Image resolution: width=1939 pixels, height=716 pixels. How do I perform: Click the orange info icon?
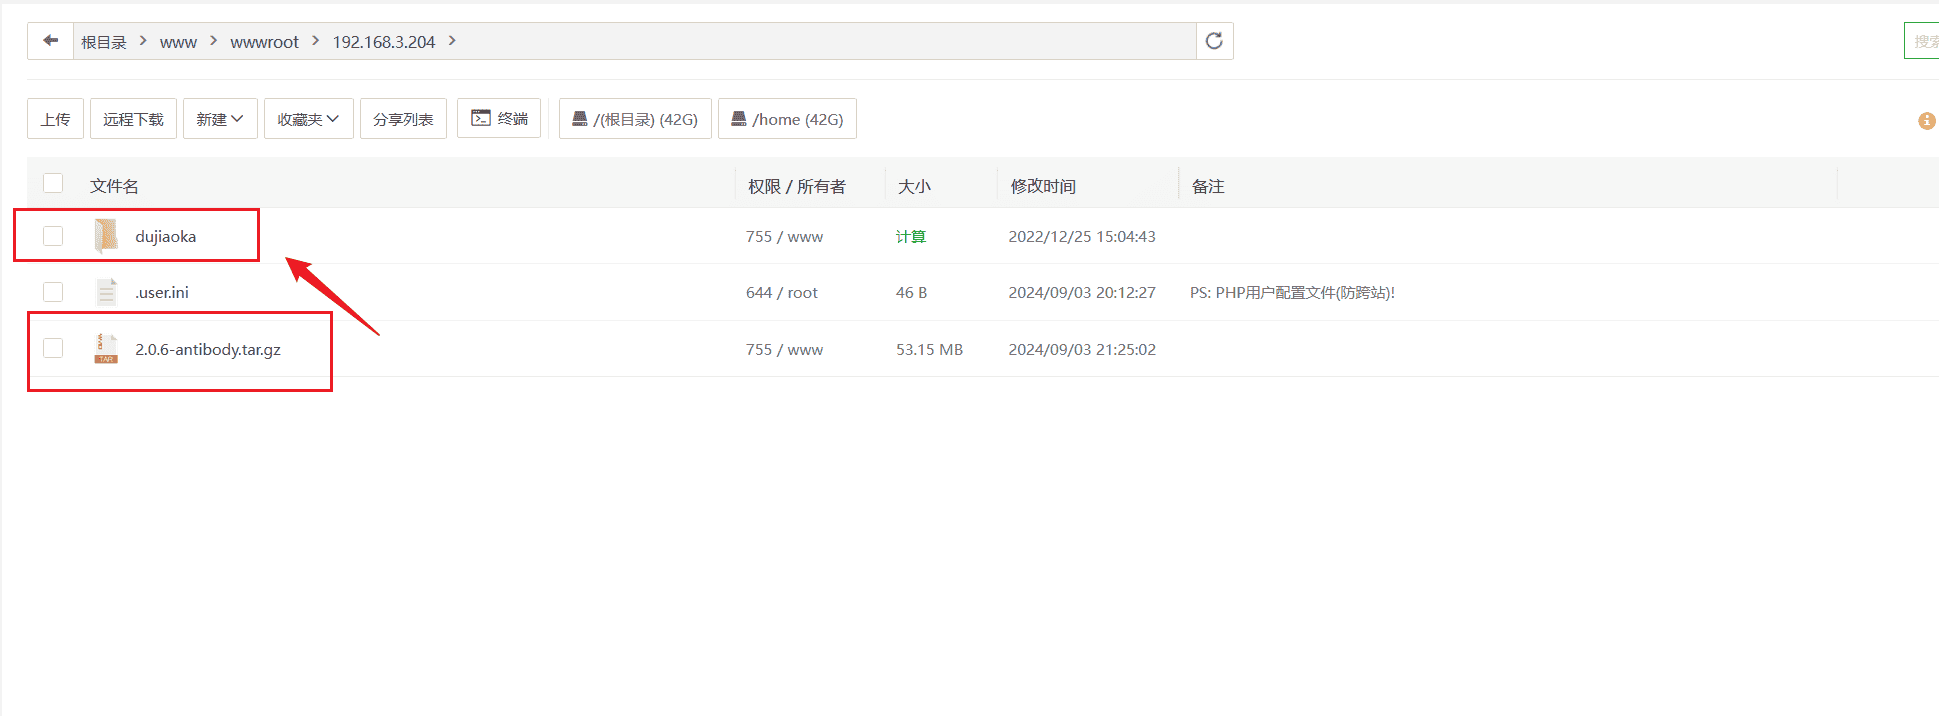pos(1926,121)
